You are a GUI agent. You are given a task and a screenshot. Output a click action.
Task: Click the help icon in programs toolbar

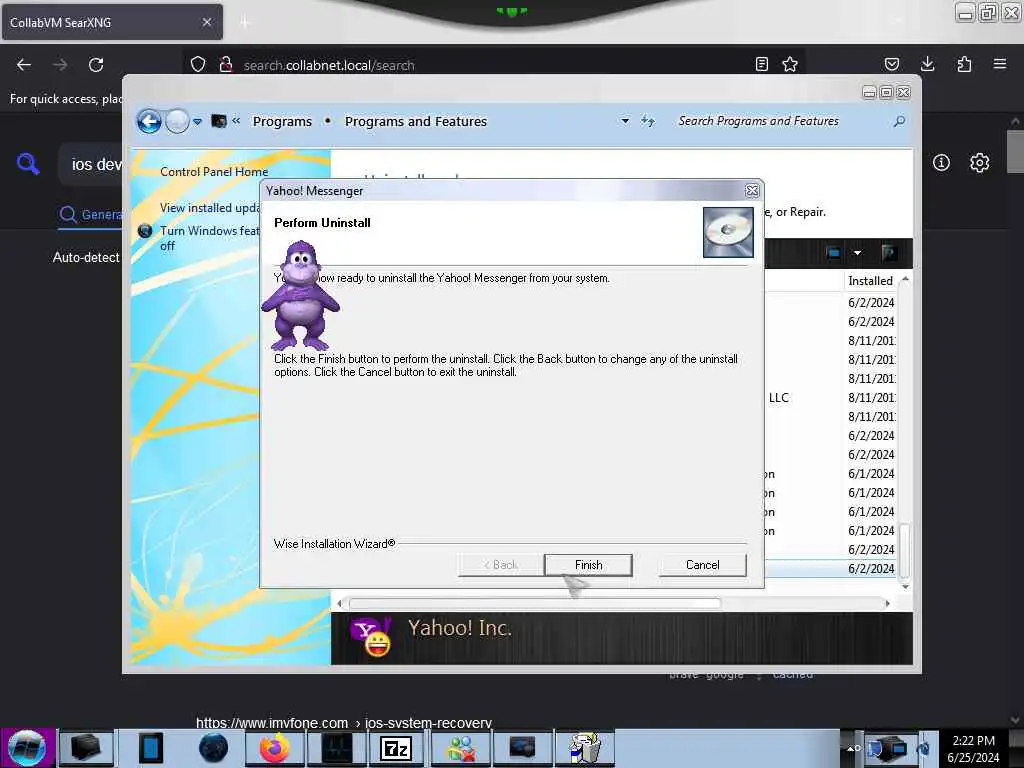(x=888, y=253)
